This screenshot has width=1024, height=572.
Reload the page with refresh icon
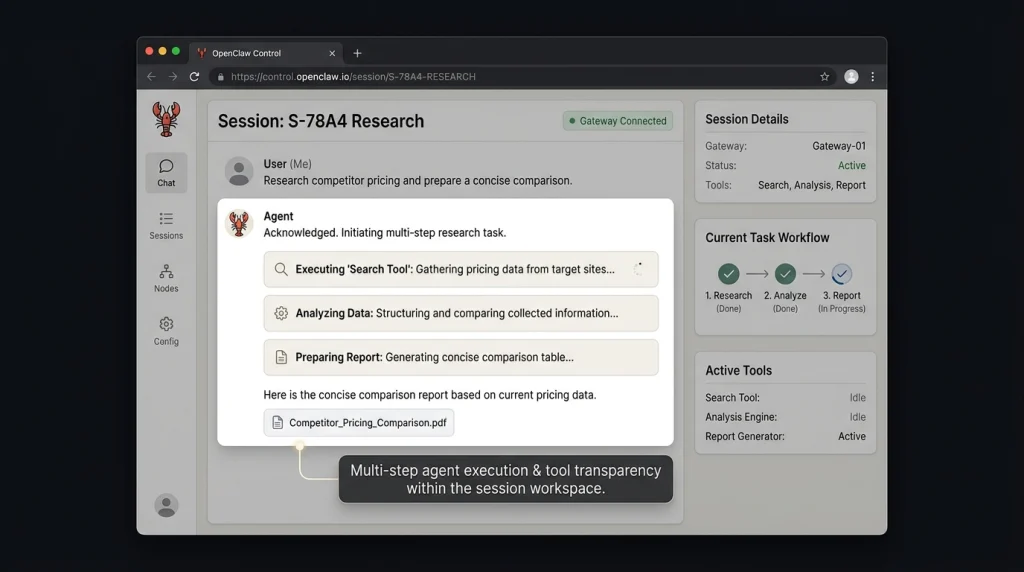tap(194, 76)
